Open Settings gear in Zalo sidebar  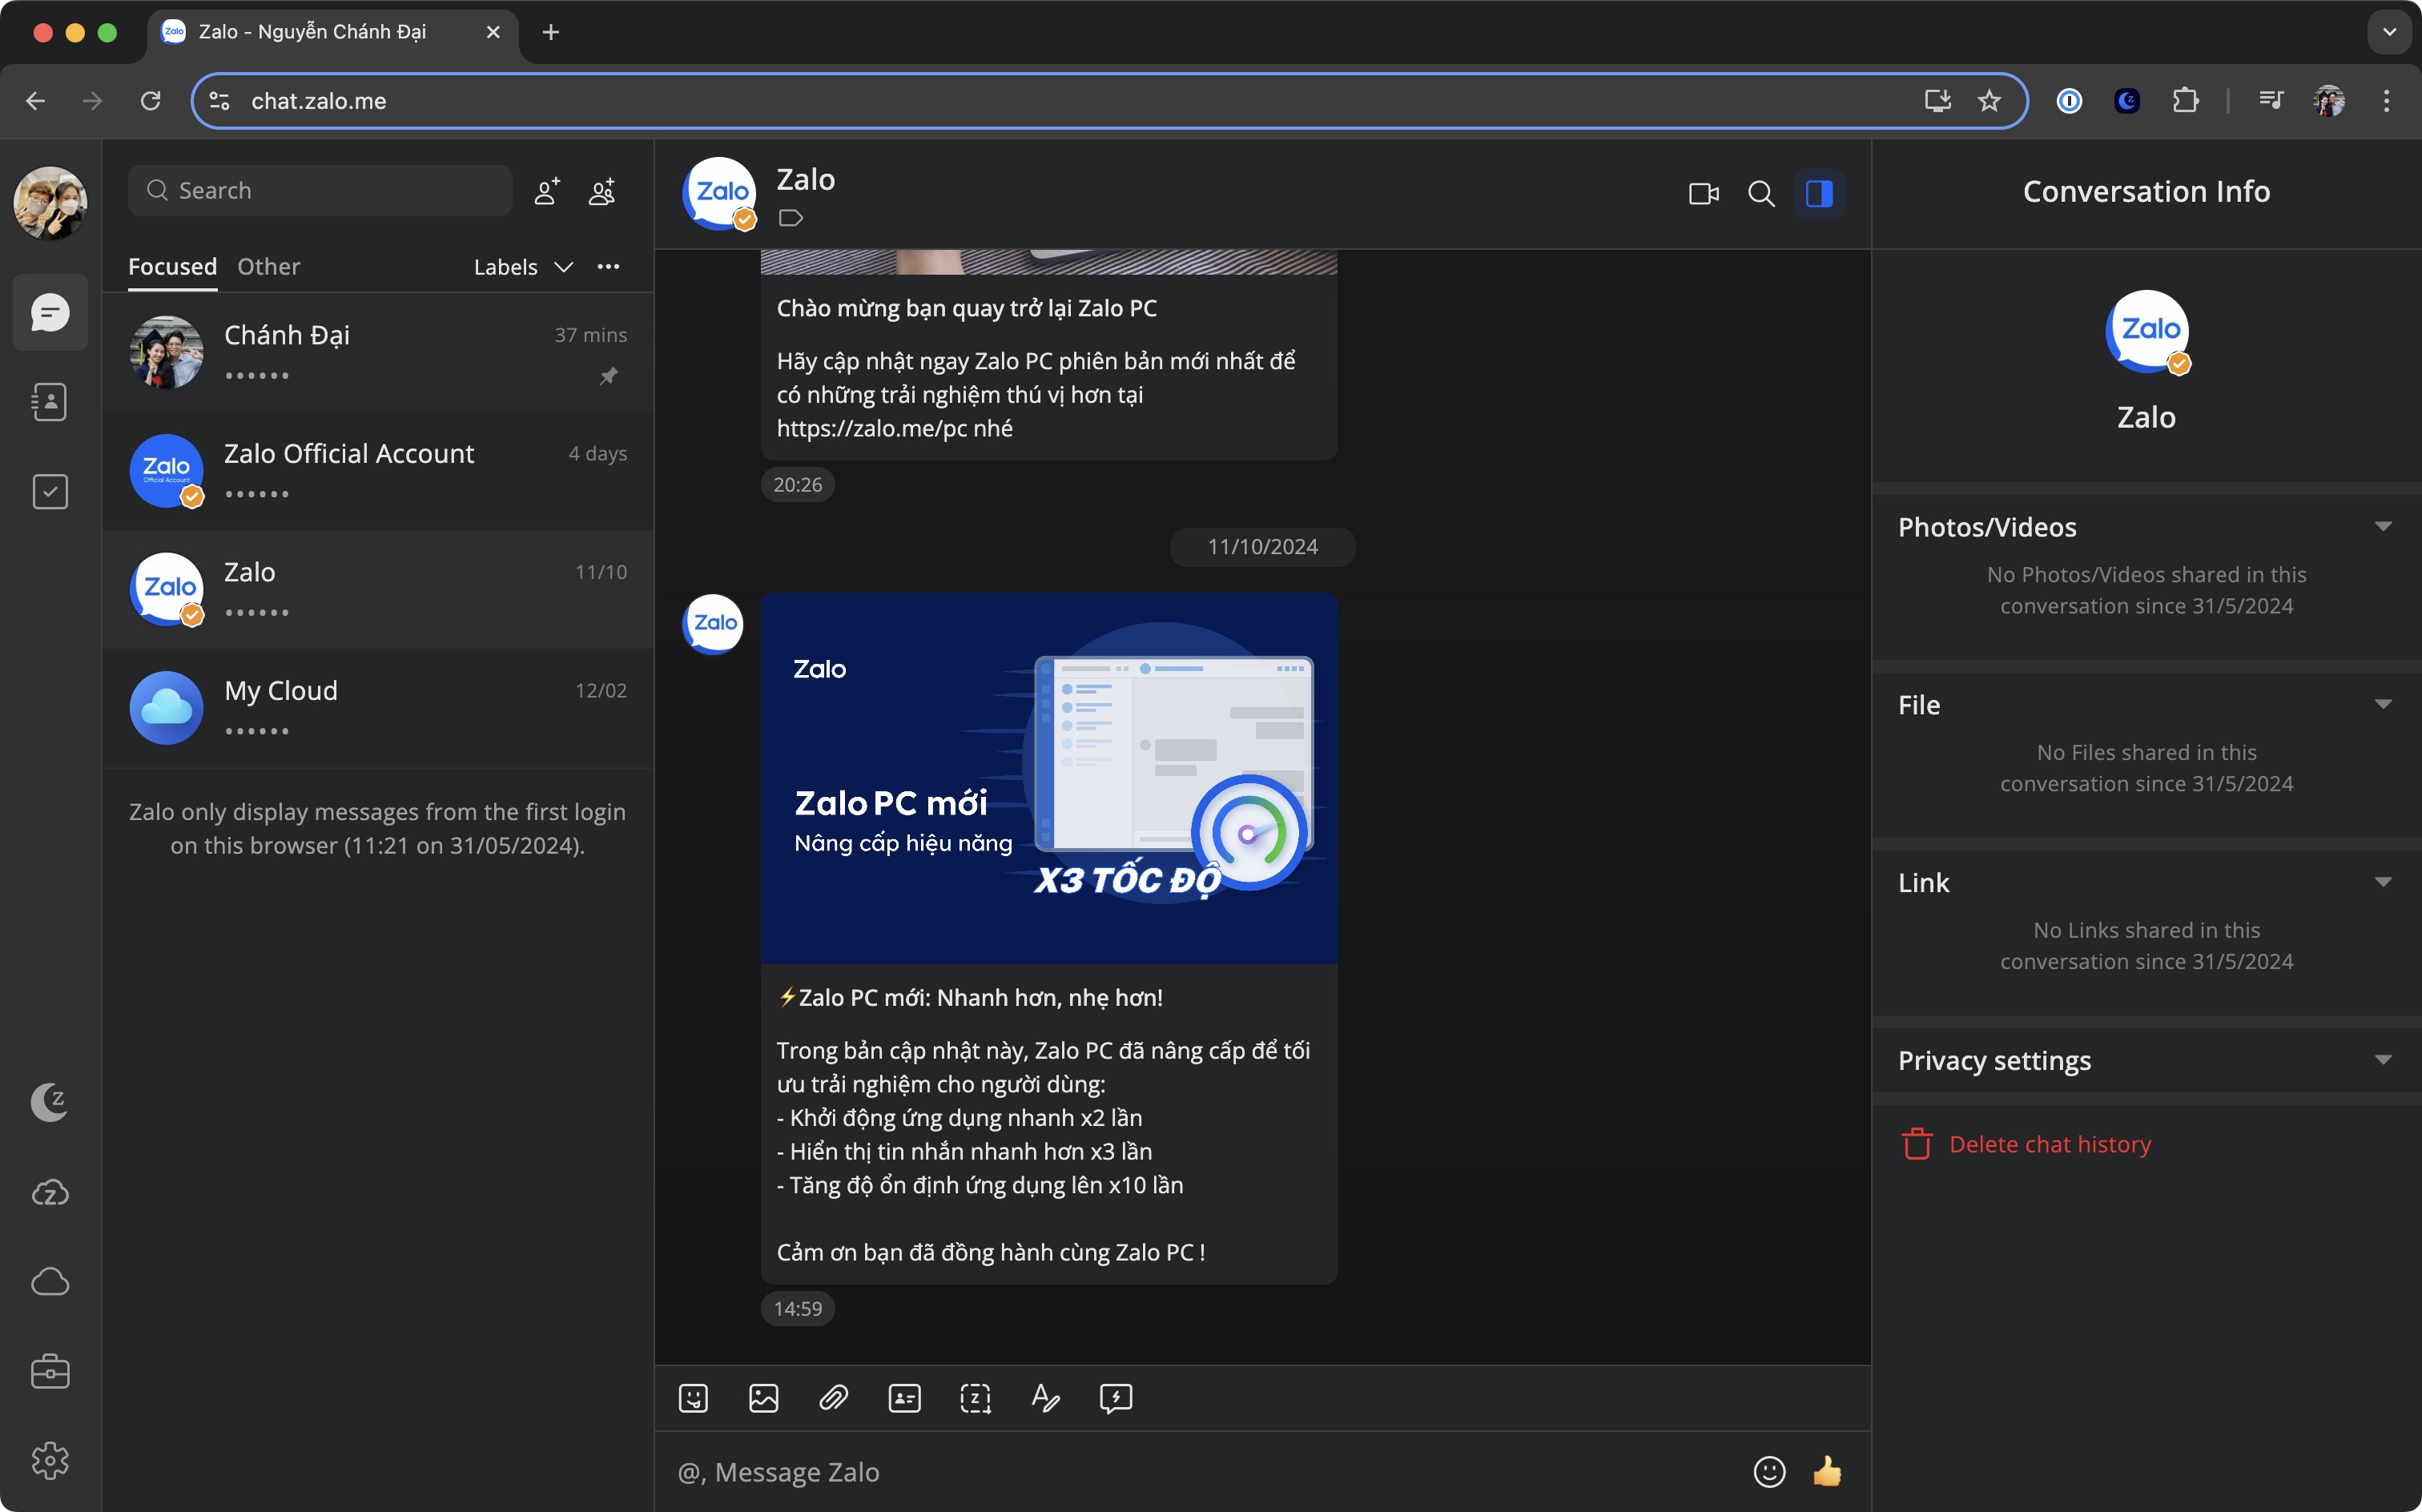pos(50,1460)
